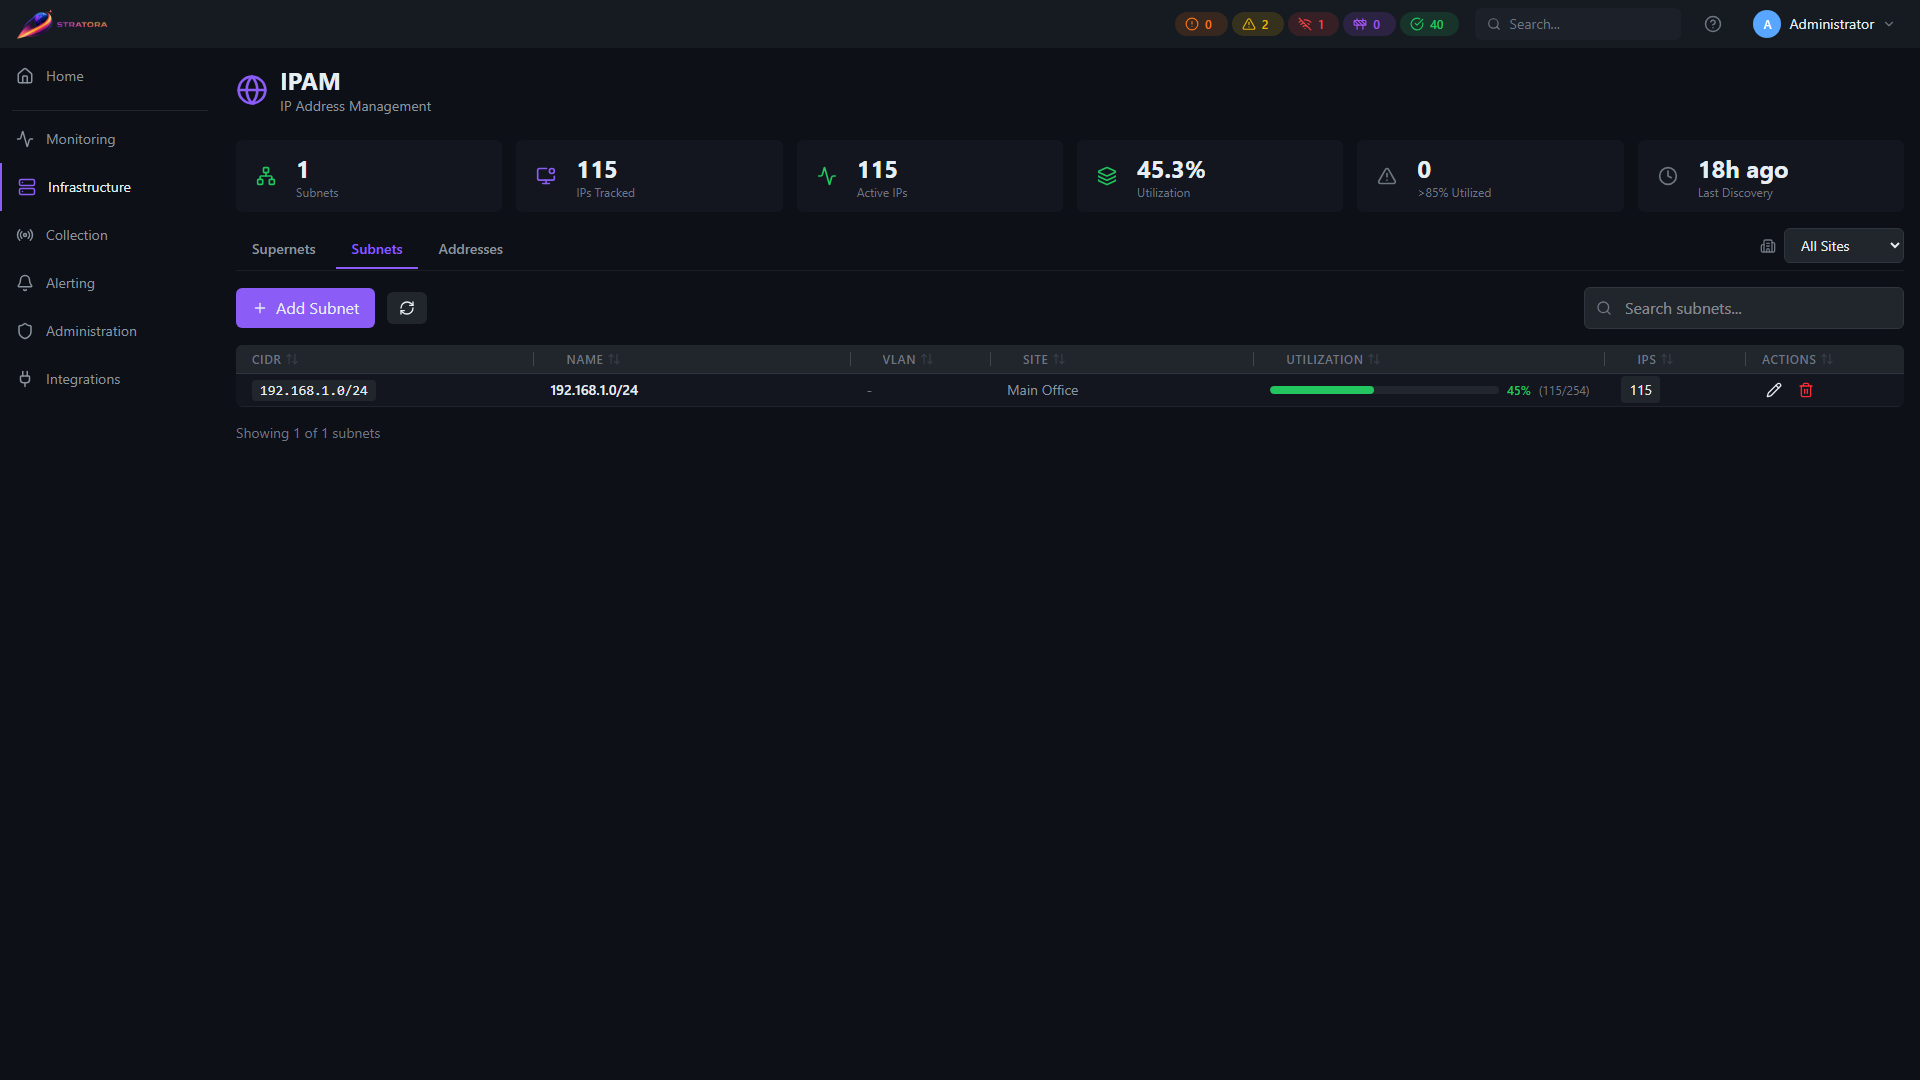This screenshot has width=1920, height=1080.
Task: Sort by the Utilization column
Action: click(1332, 359)
